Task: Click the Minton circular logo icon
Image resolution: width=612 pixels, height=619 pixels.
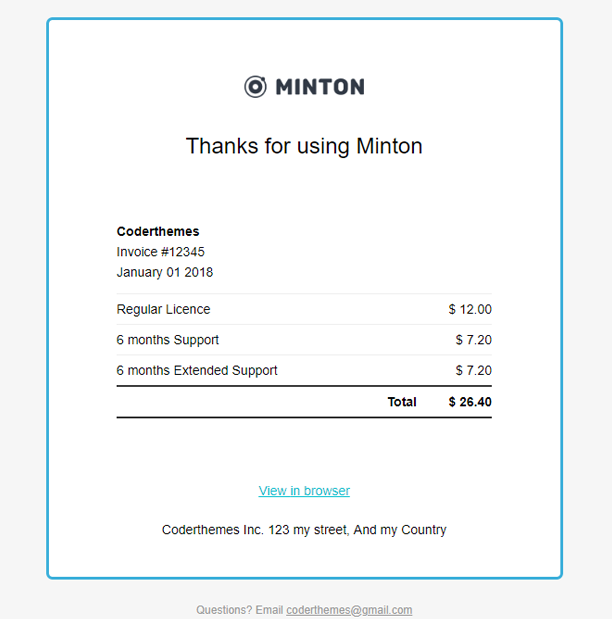Action: coord(255,87)
